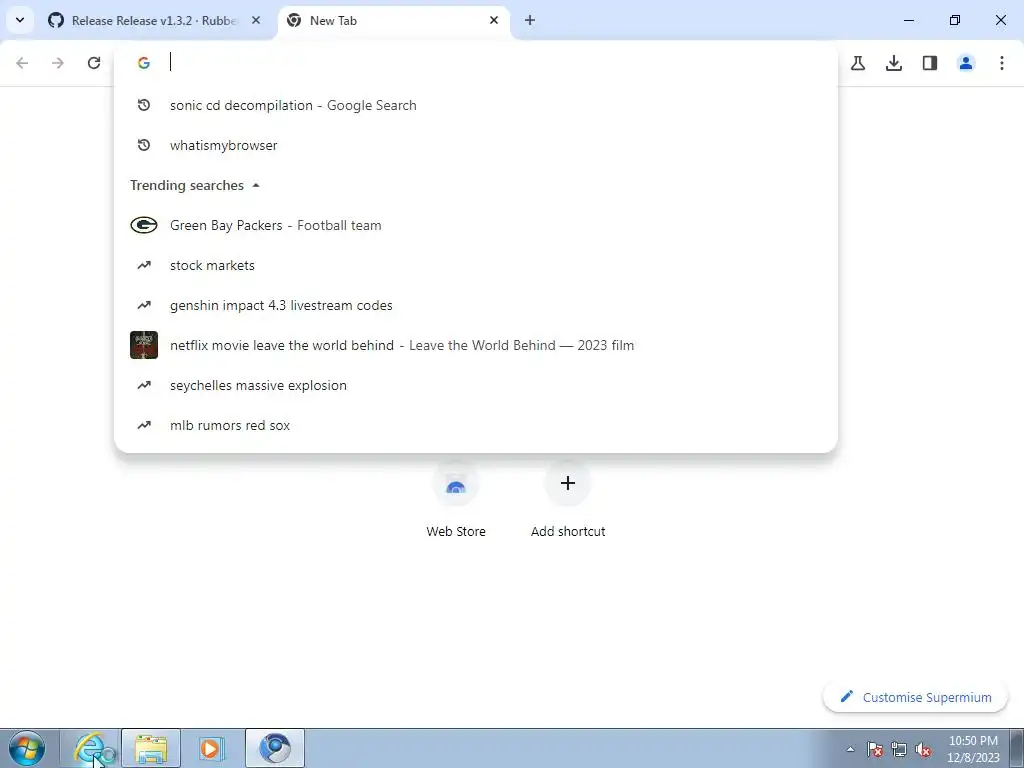Click the history icon beside sonic cd decompilation
Image resolution: width=1024 pixels, height=768 pixels.
point(144,105)
